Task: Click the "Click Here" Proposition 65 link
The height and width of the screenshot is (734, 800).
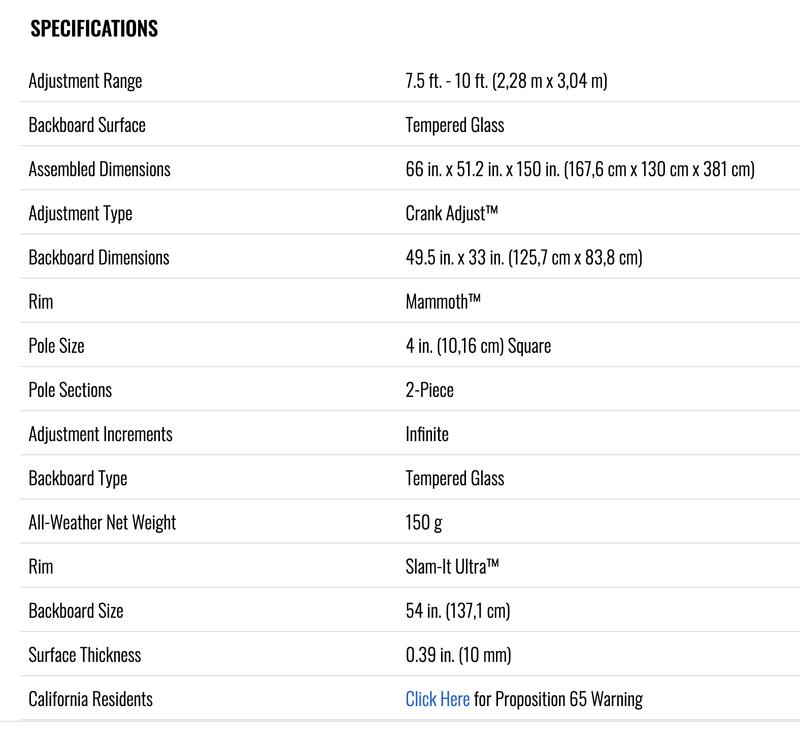Action: [x=437, y=699]
